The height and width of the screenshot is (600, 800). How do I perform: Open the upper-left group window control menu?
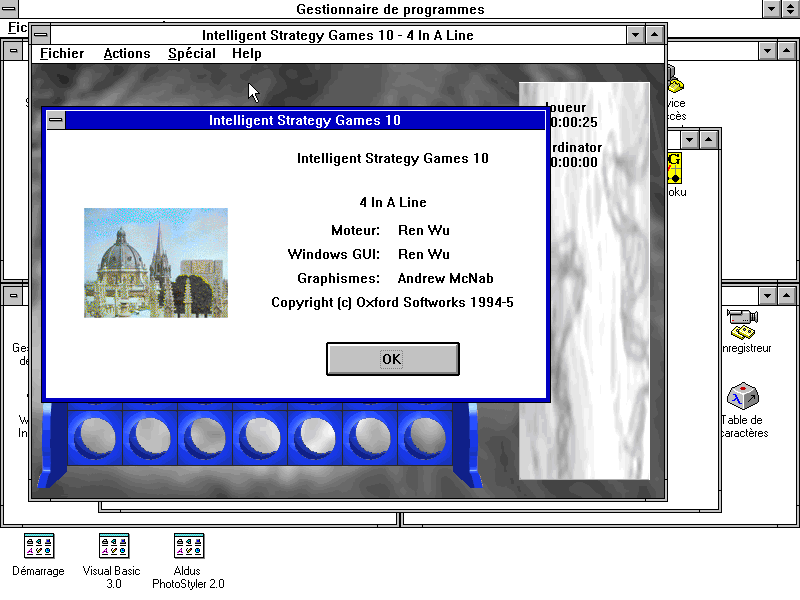(x=13, y=51)
